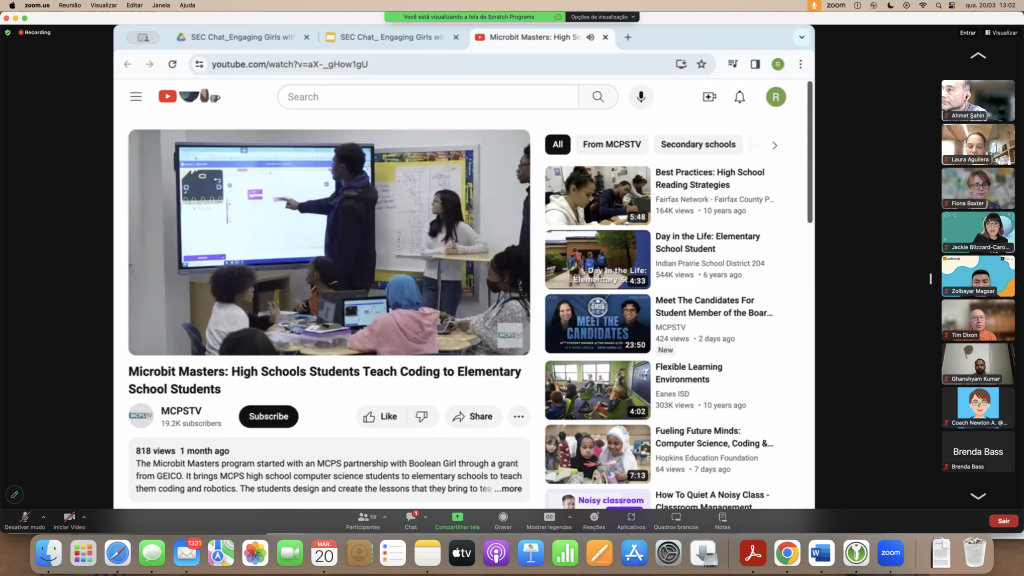Toggle Like on the Microbit Masters video
Viewport: 1024px width, 576px height.
pos(380,417)
